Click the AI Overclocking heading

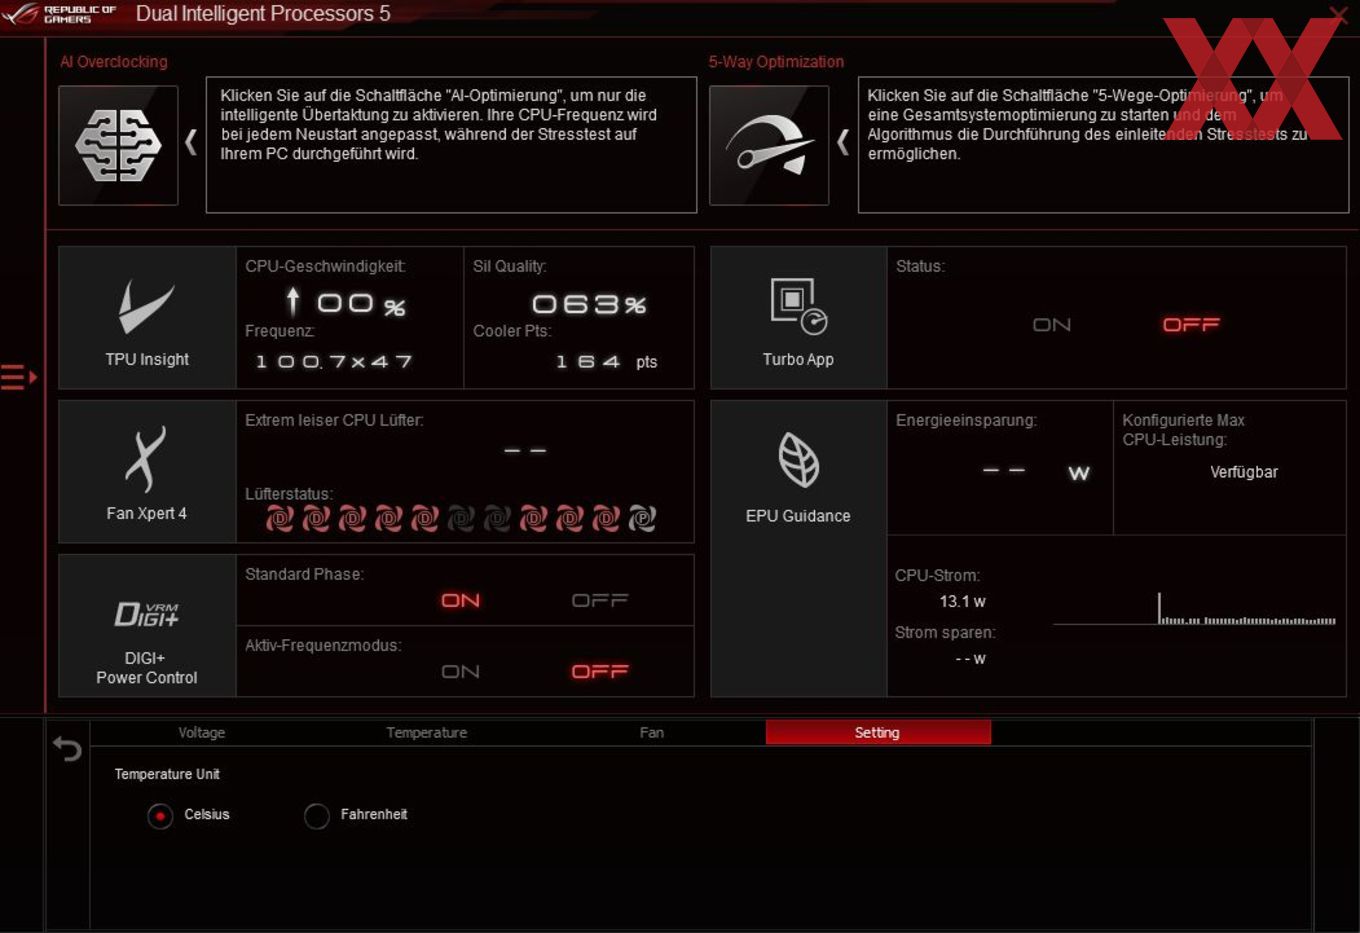tap(114, 62)
